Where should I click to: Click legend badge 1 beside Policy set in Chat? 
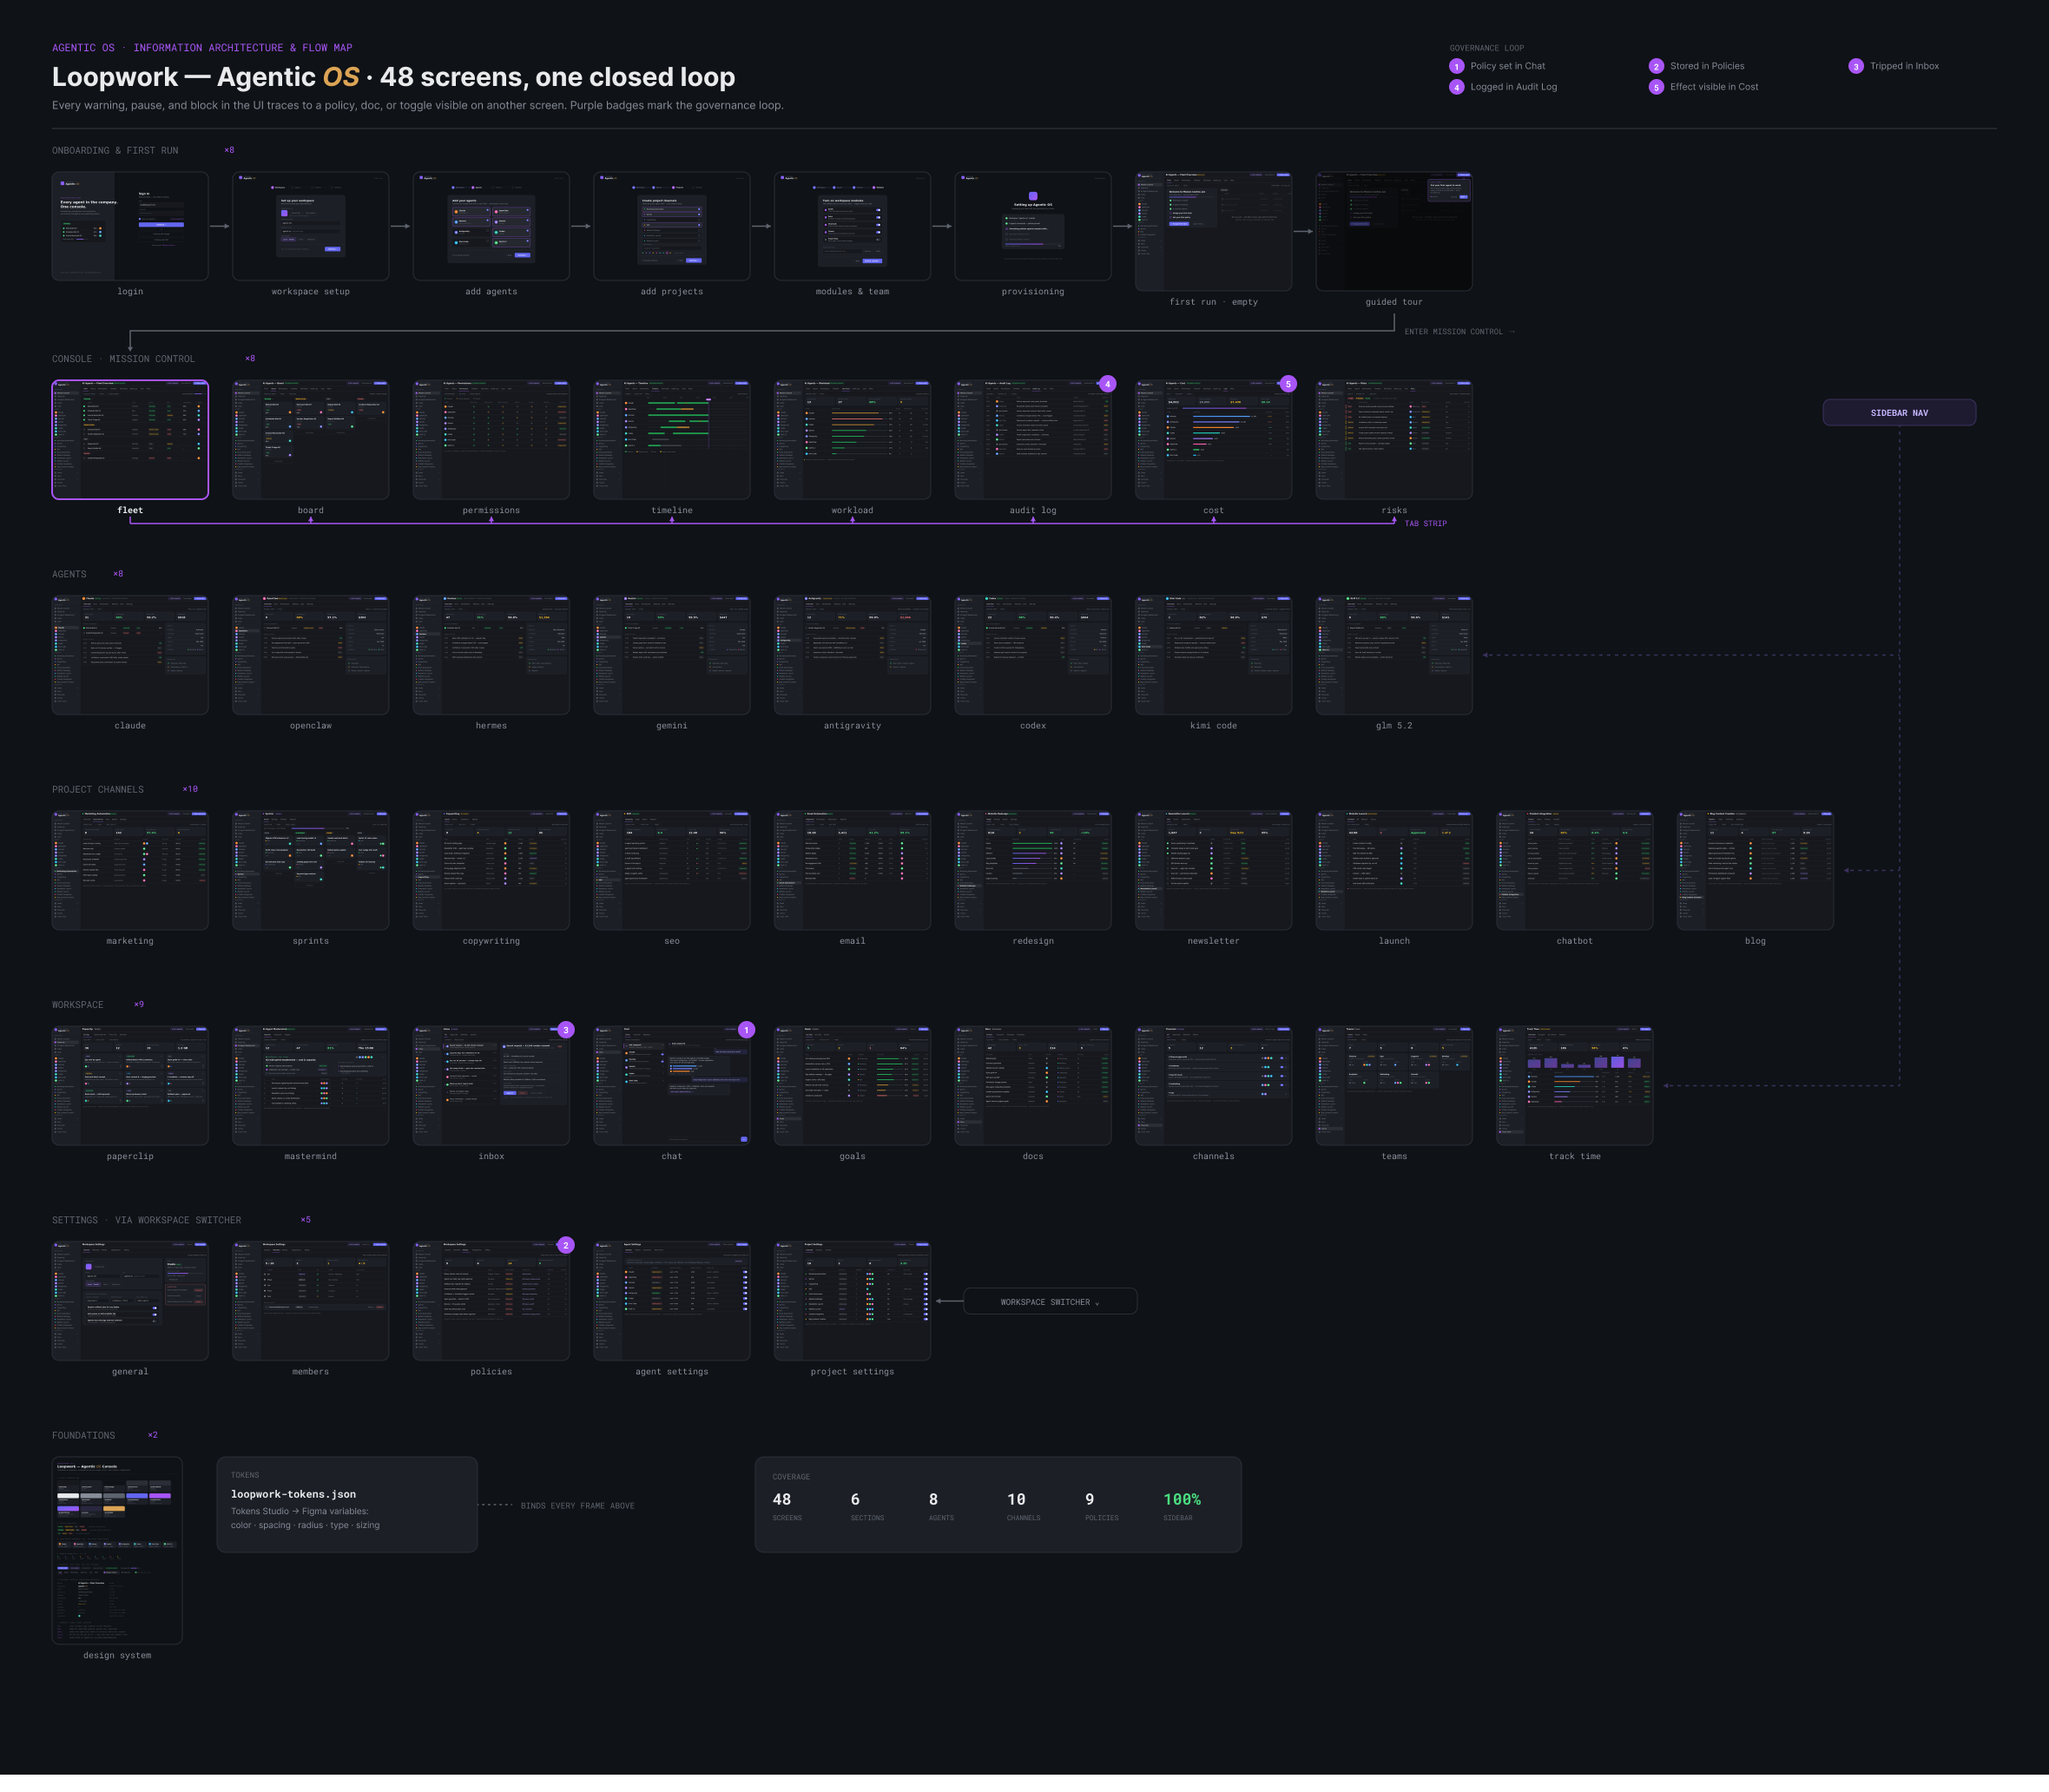(x=1457, y=66)
